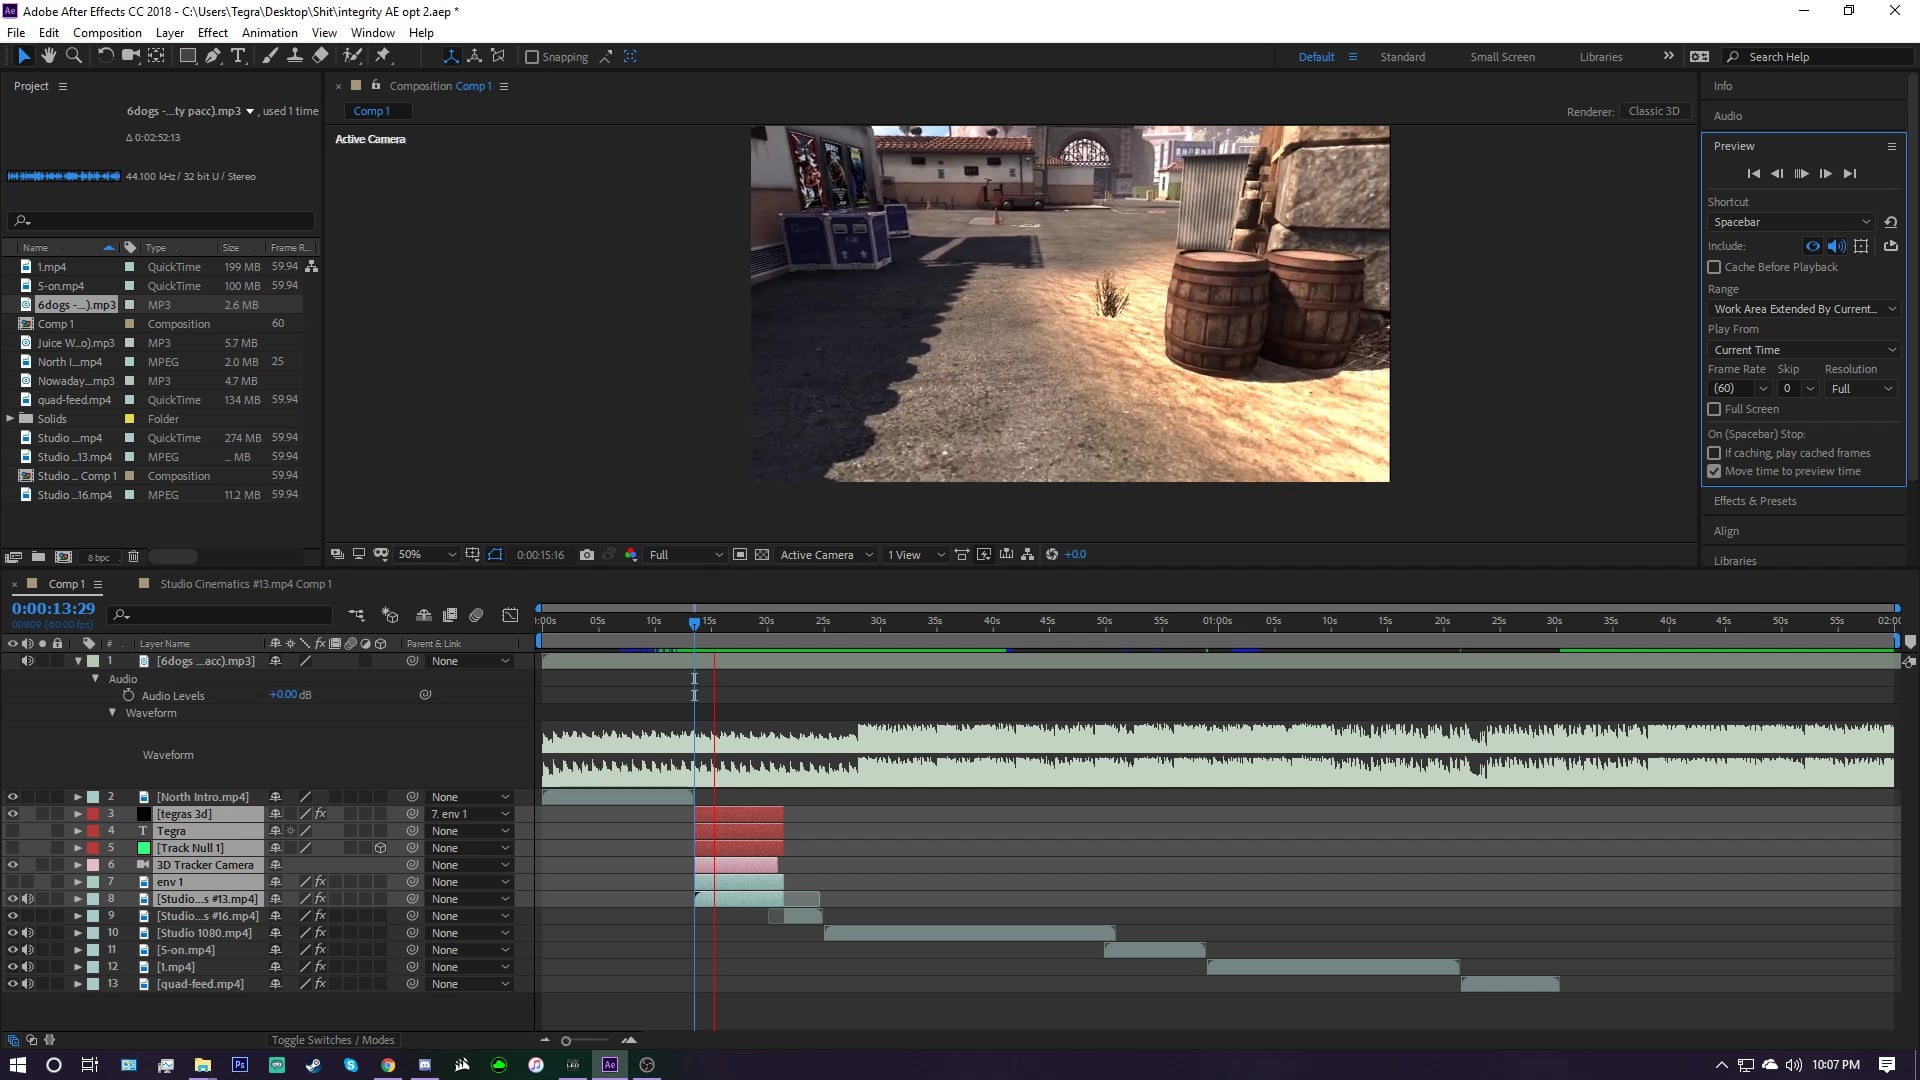Select the Puppet Pin tool
The height and width of the screenshot is (1080, 1920).
(x=382, y=57)
